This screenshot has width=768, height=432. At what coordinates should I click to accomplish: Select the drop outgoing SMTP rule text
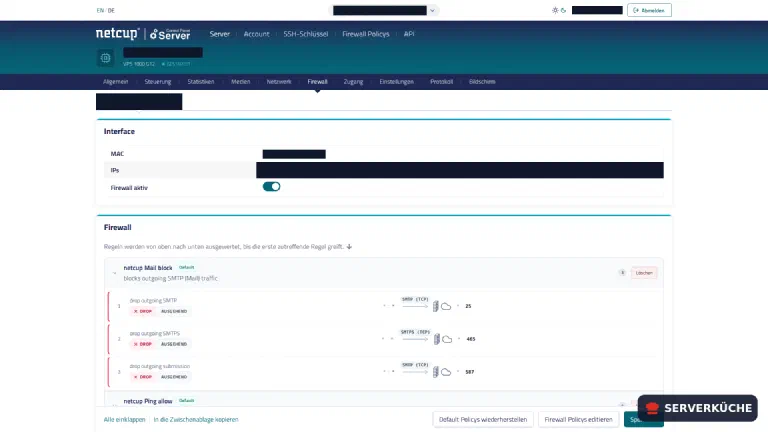pos(153,300)
